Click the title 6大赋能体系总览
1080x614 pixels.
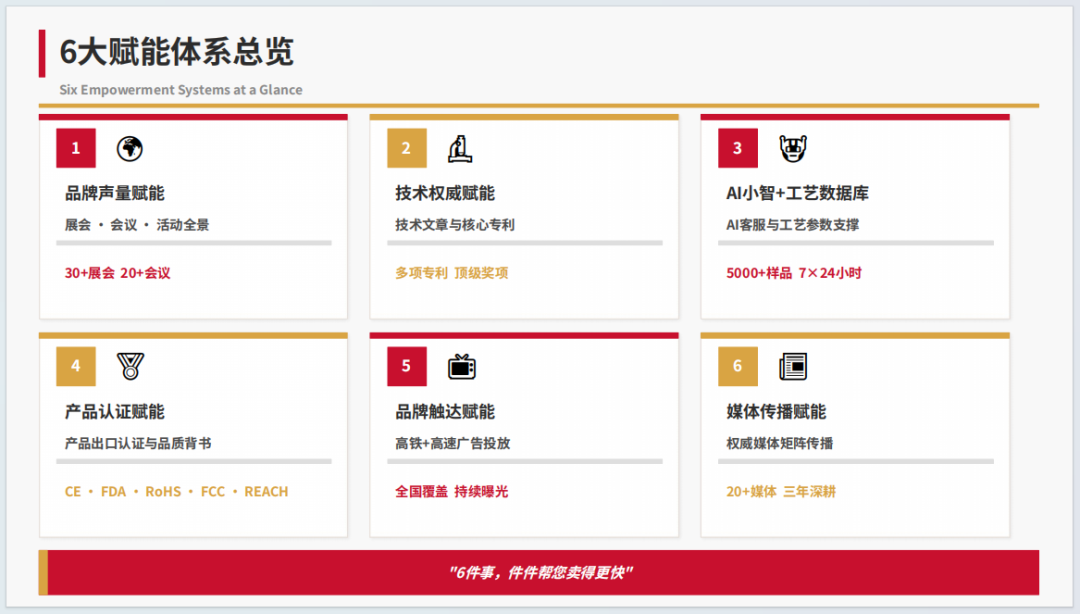[x=177, y=52]
